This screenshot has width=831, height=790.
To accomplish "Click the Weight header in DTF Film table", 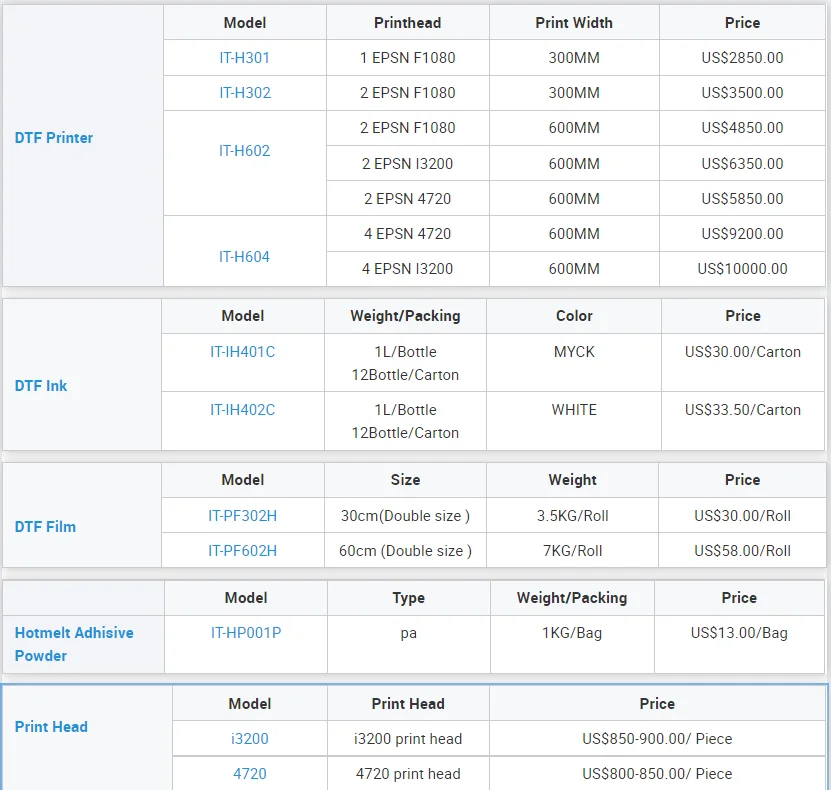I will click(x=572, y=480).
